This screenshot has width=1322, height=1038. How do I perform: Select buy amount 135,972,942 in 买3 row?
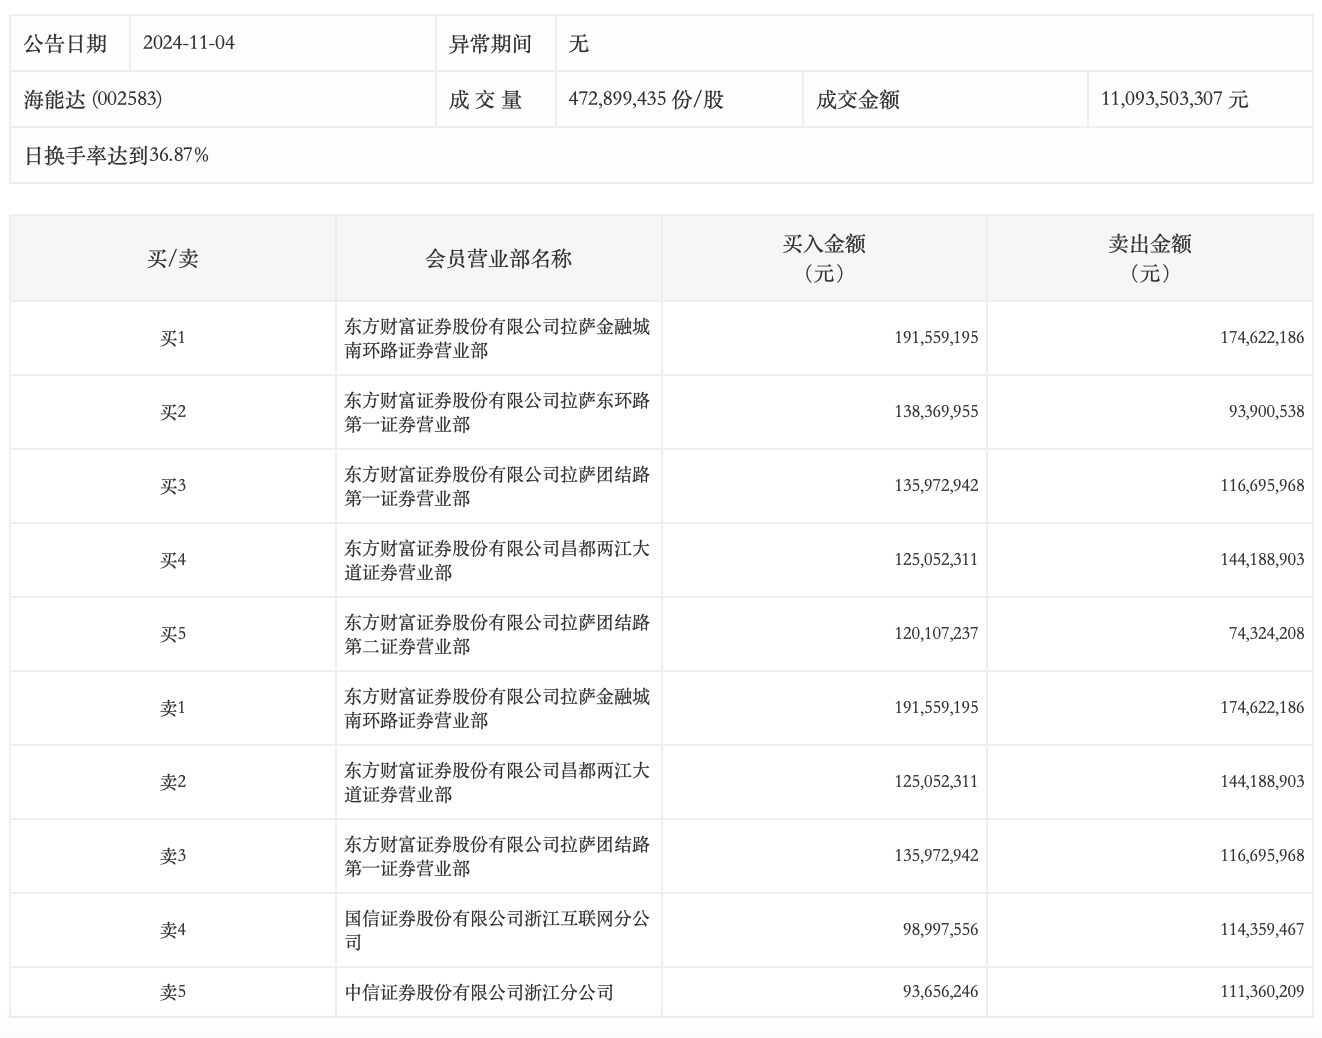click(936, 486)
